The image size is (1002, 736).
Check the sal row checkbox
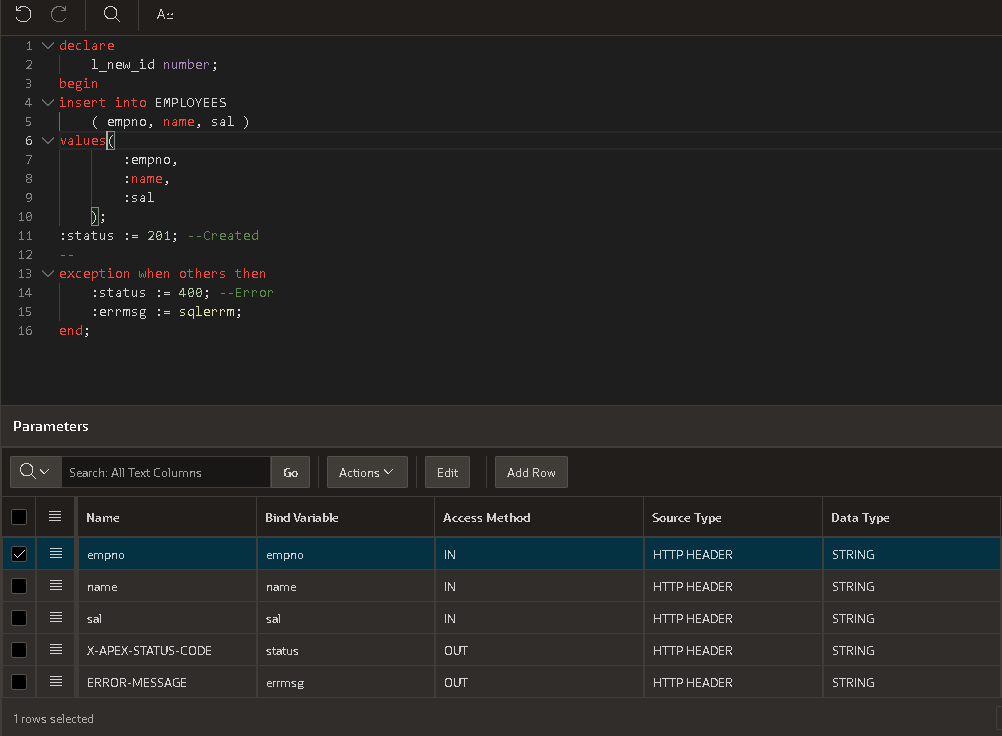pyautogui.click(x=19, y=618)
